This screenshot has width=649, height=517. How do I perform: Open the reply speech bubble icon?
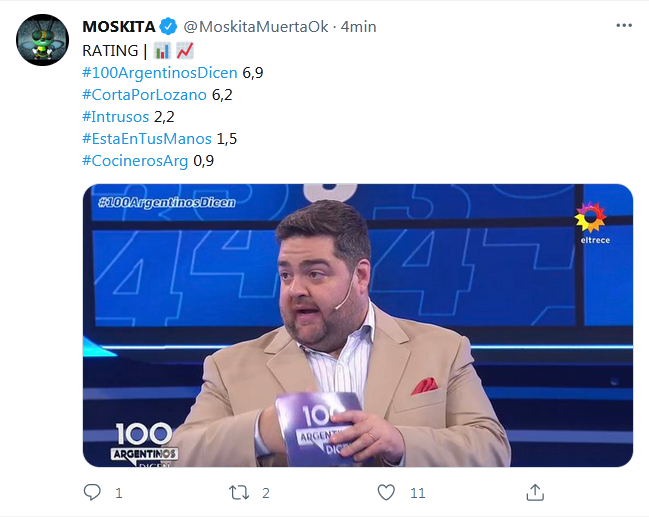[92, 492]
